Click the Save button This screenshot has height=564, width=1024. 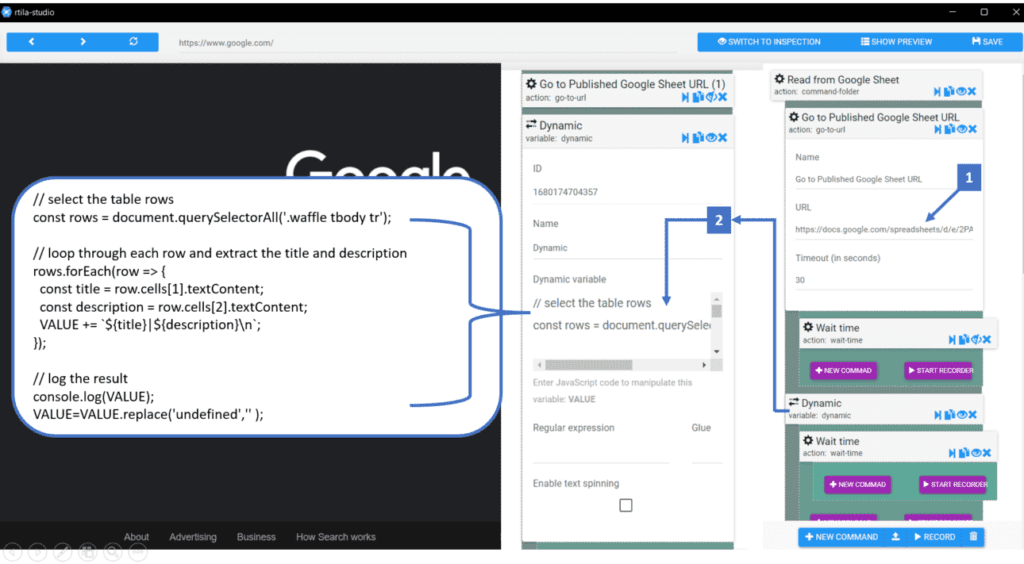click(987, 42)
